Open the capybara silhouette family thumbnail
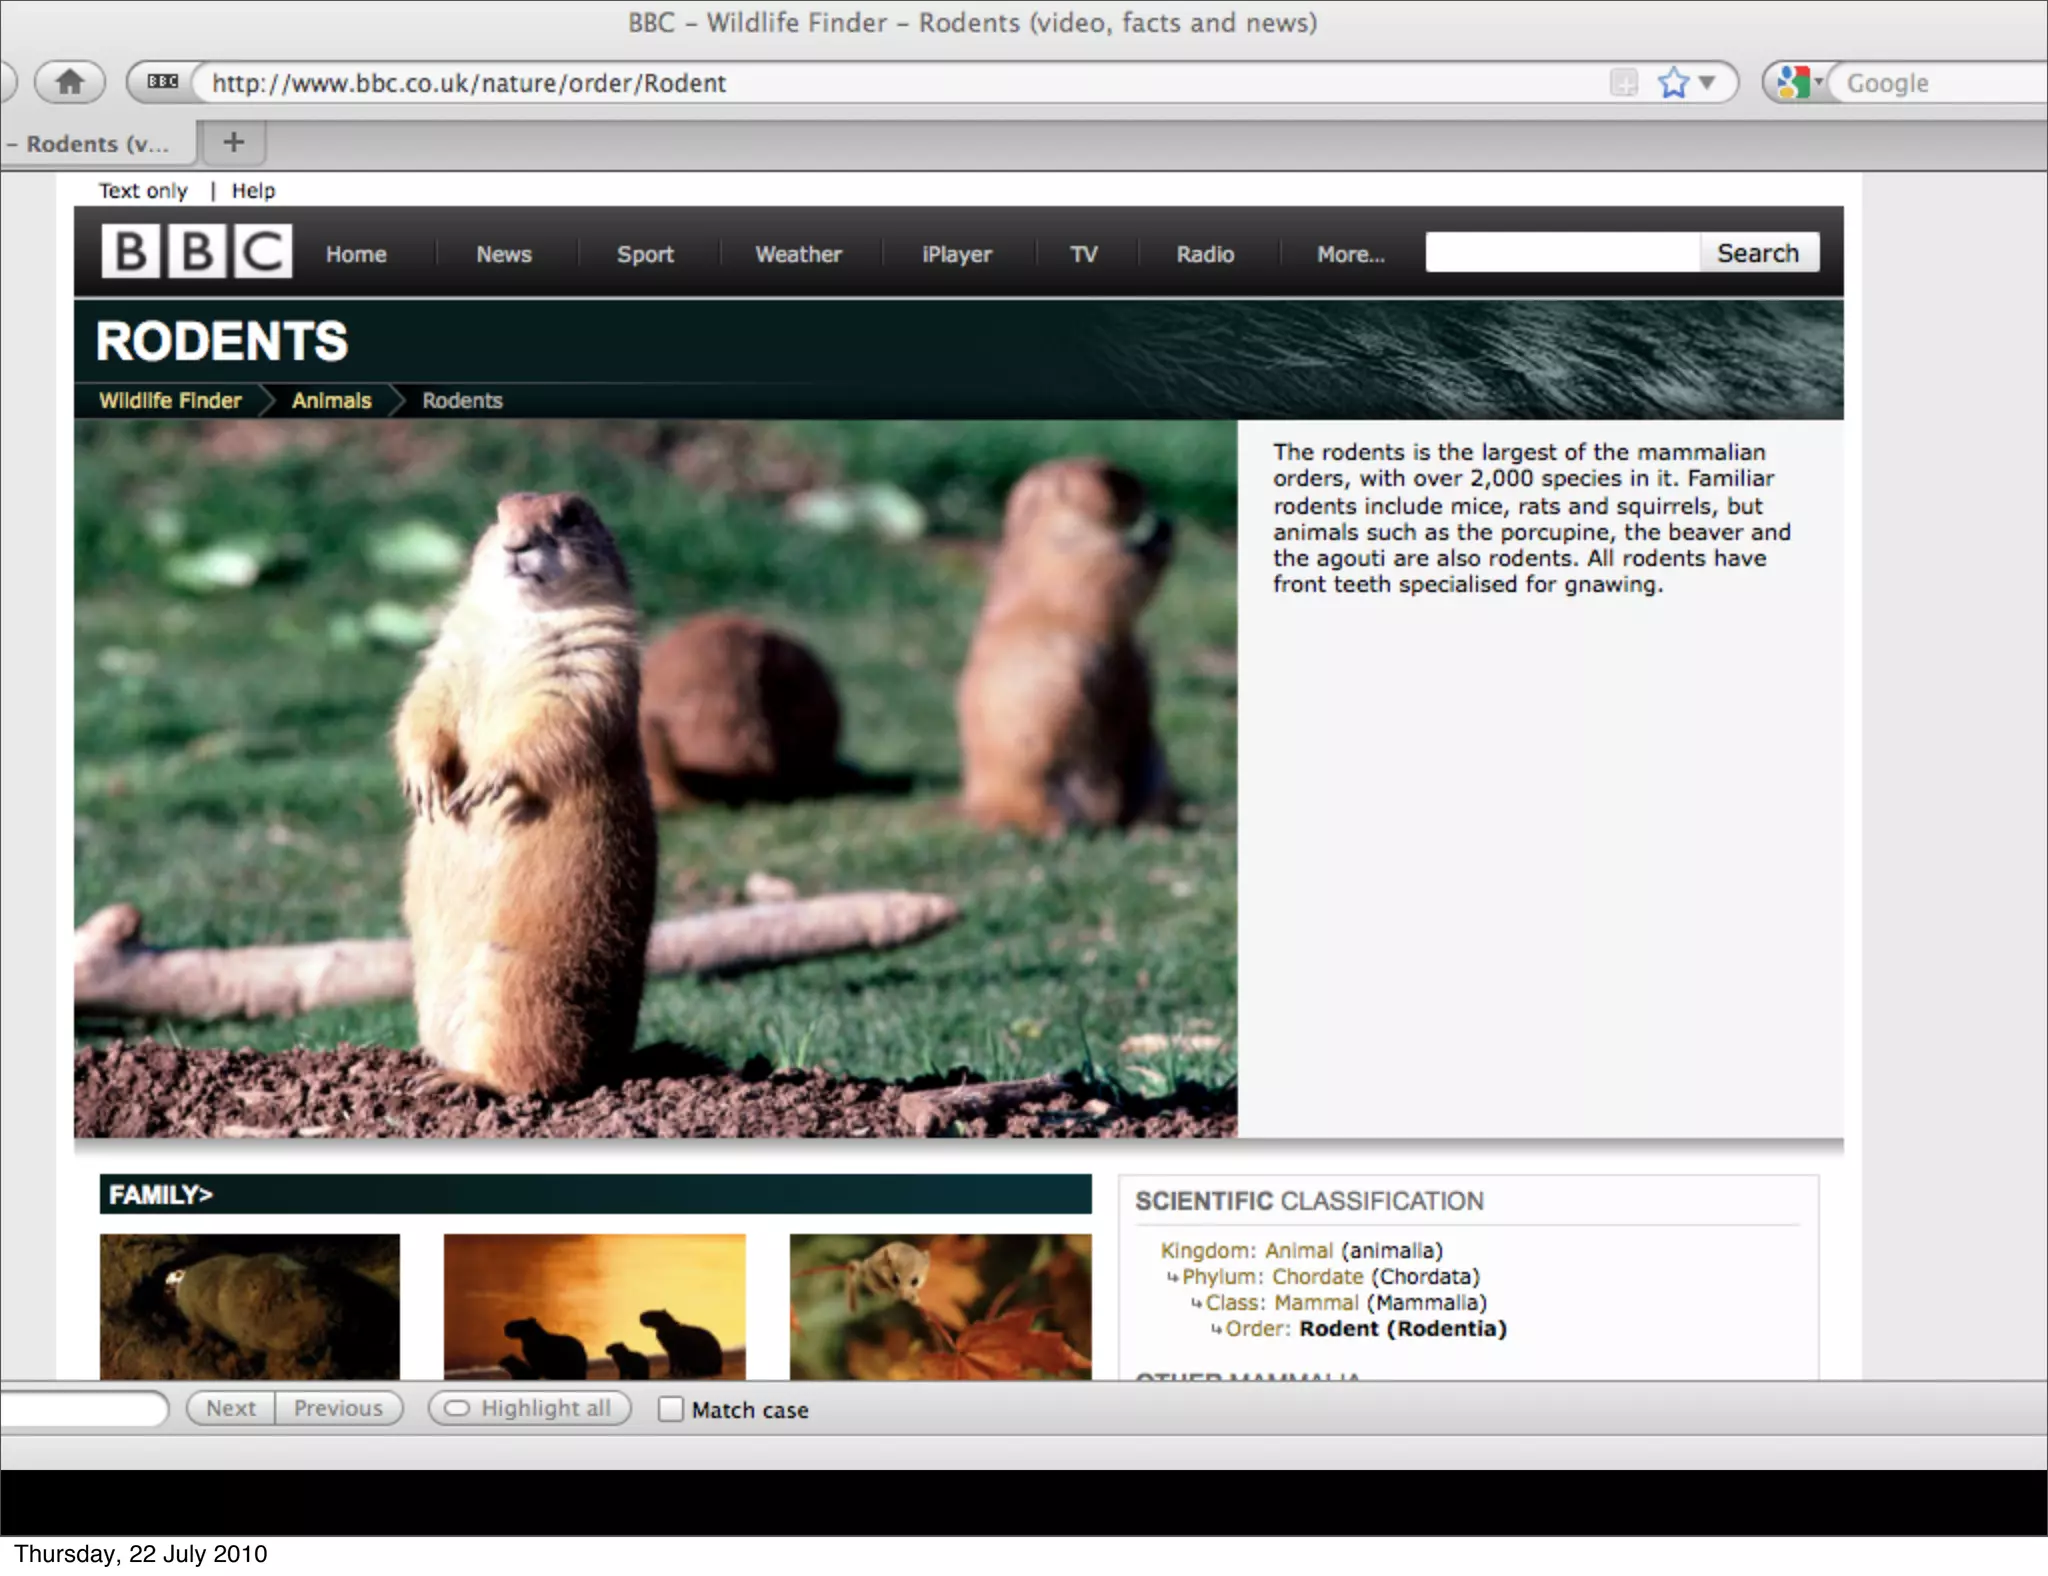This screenshot has height=1576, width=2048. (594, 1306)
